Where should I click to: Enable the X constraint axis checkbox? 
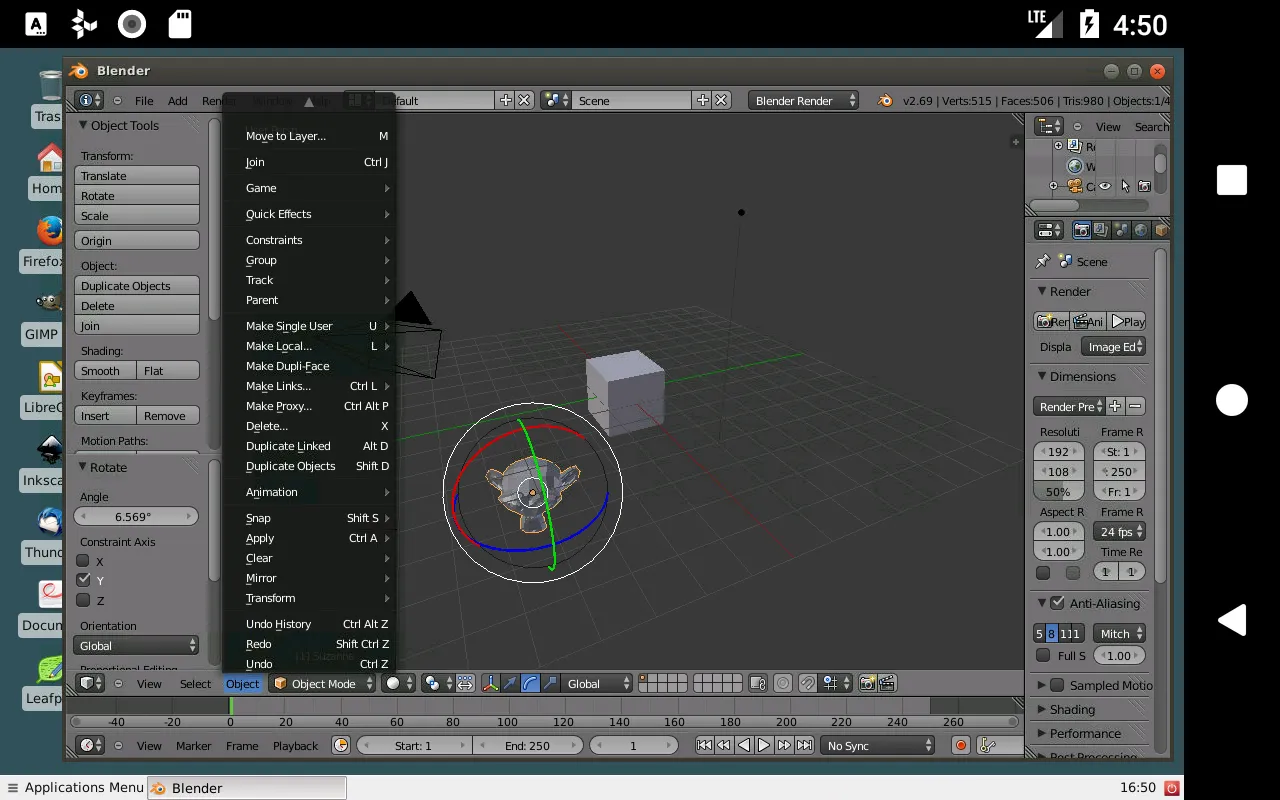coord(83,561)
